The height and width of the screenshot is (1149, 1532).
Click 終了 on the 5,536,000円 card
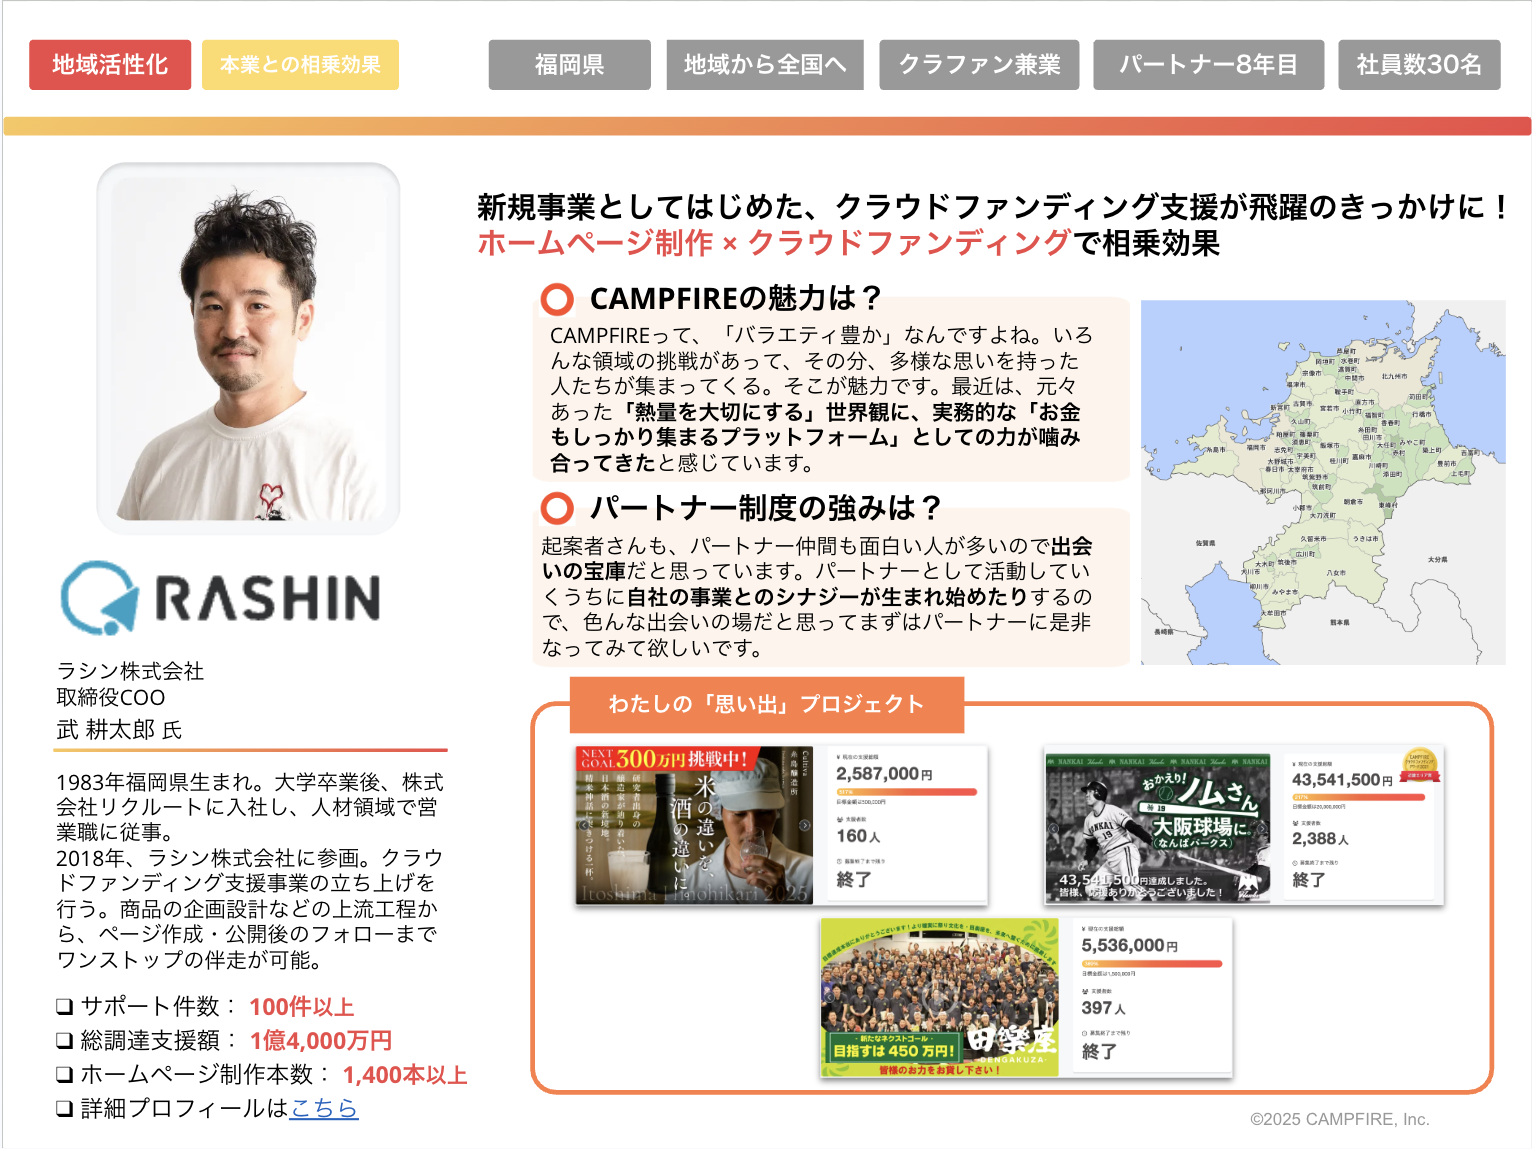coord(1099,1052)
